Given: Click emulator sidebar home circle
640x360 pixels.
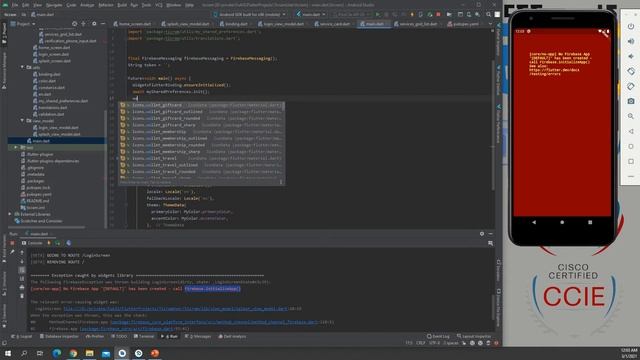Looking at the screenshot, I should 631,146.
